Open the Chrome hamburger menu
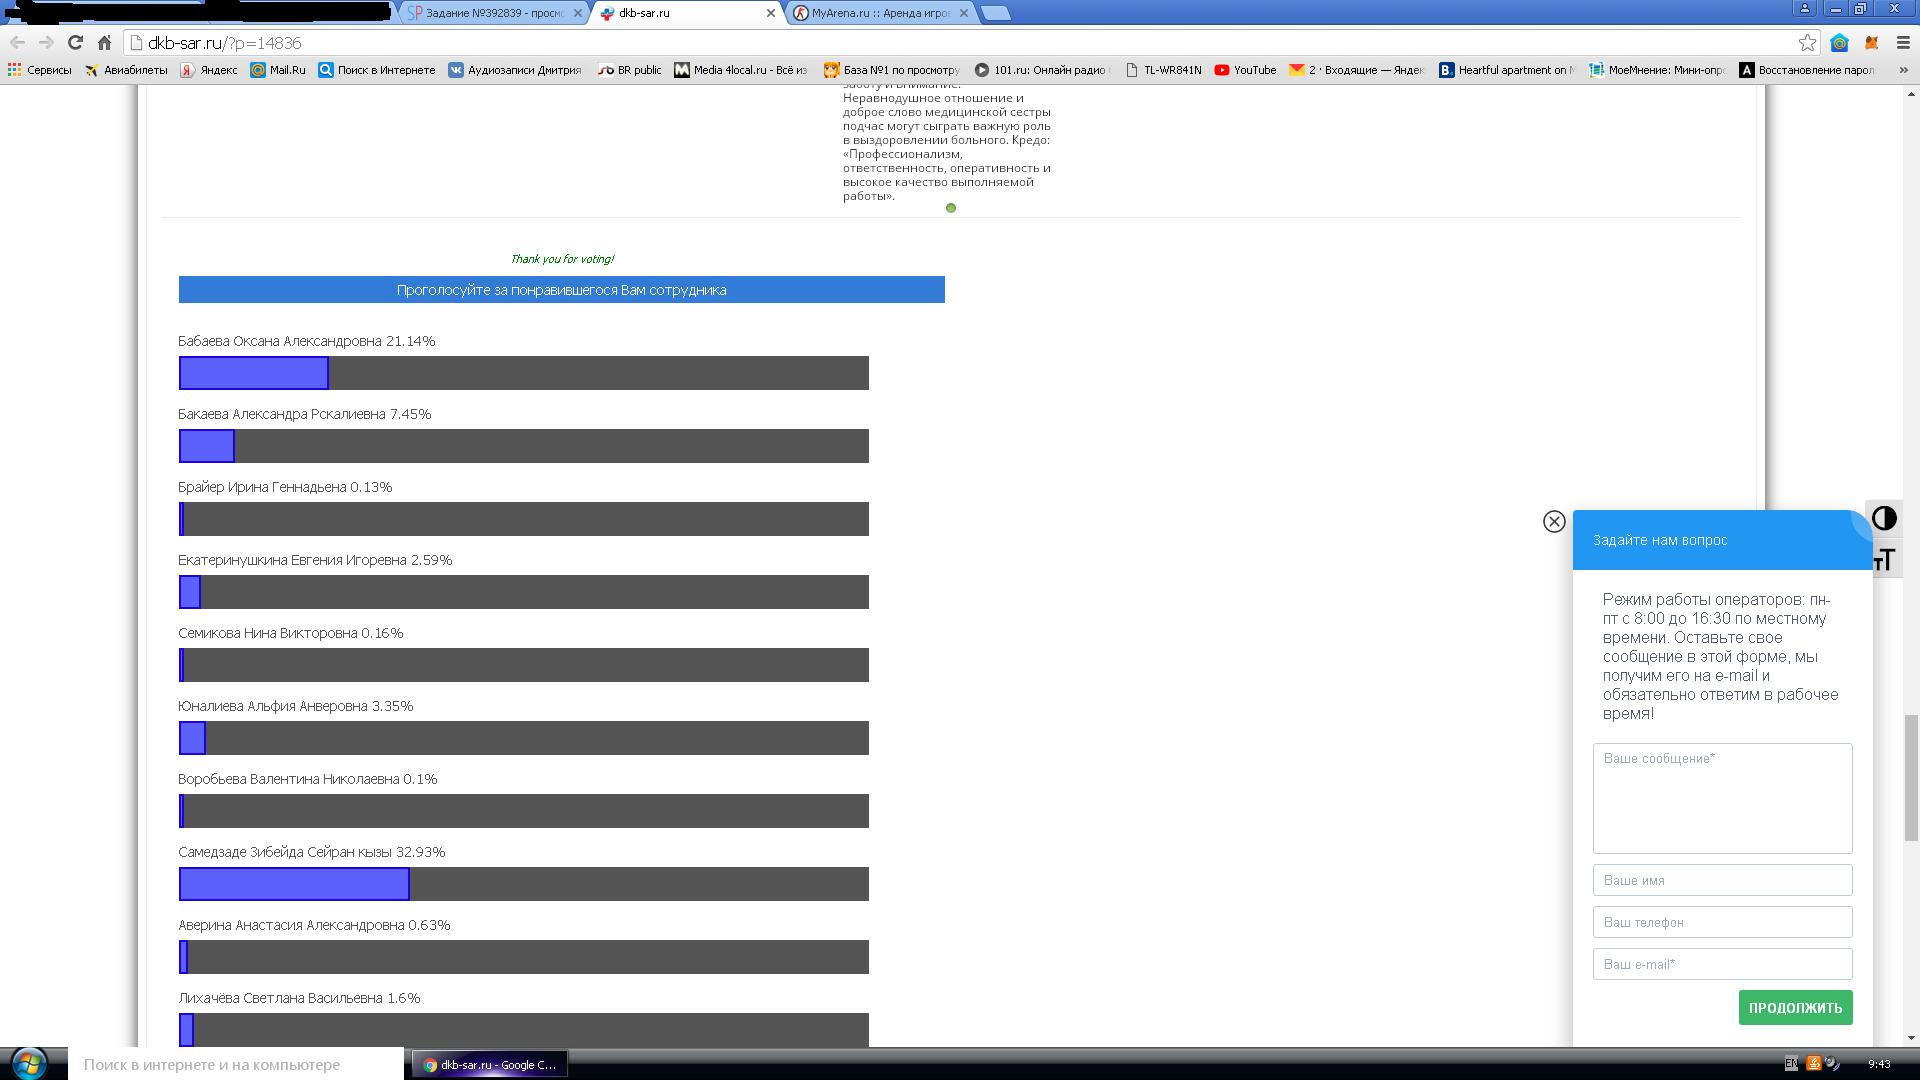1920x1080 pixels. (1903, 42)
